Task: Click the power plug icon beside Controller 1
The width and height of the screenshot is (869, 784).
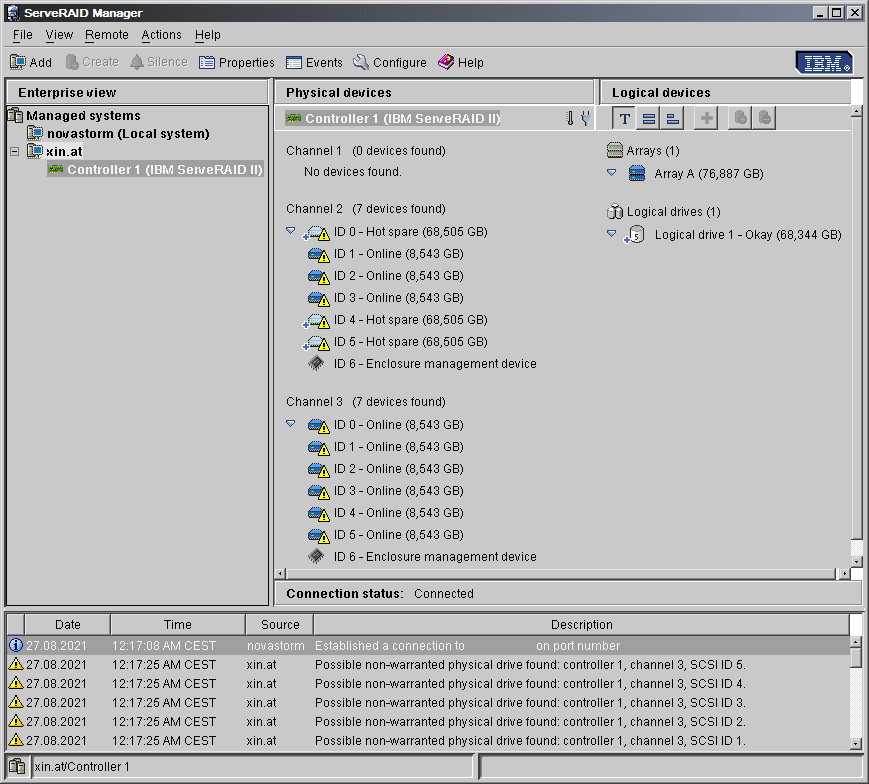Action: [x=585, y=118]
